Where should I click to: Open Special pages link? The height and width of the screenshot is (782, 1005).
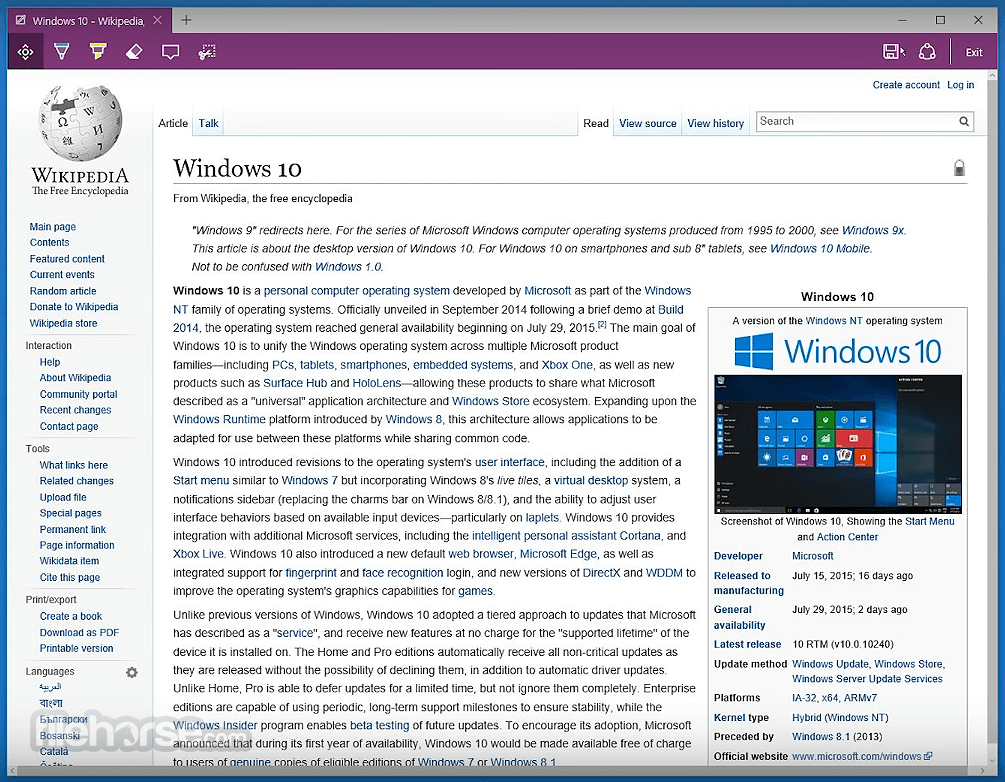click(71, 513)
